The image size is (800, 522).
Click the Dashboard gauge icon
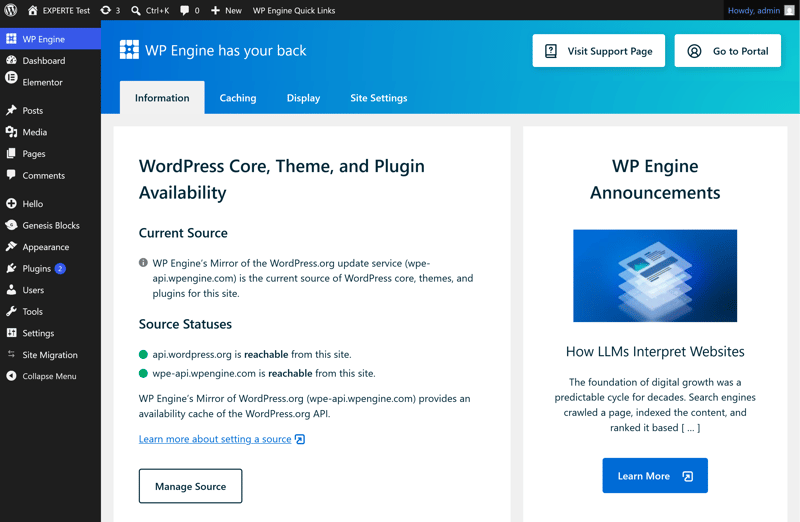pos(11,60)
